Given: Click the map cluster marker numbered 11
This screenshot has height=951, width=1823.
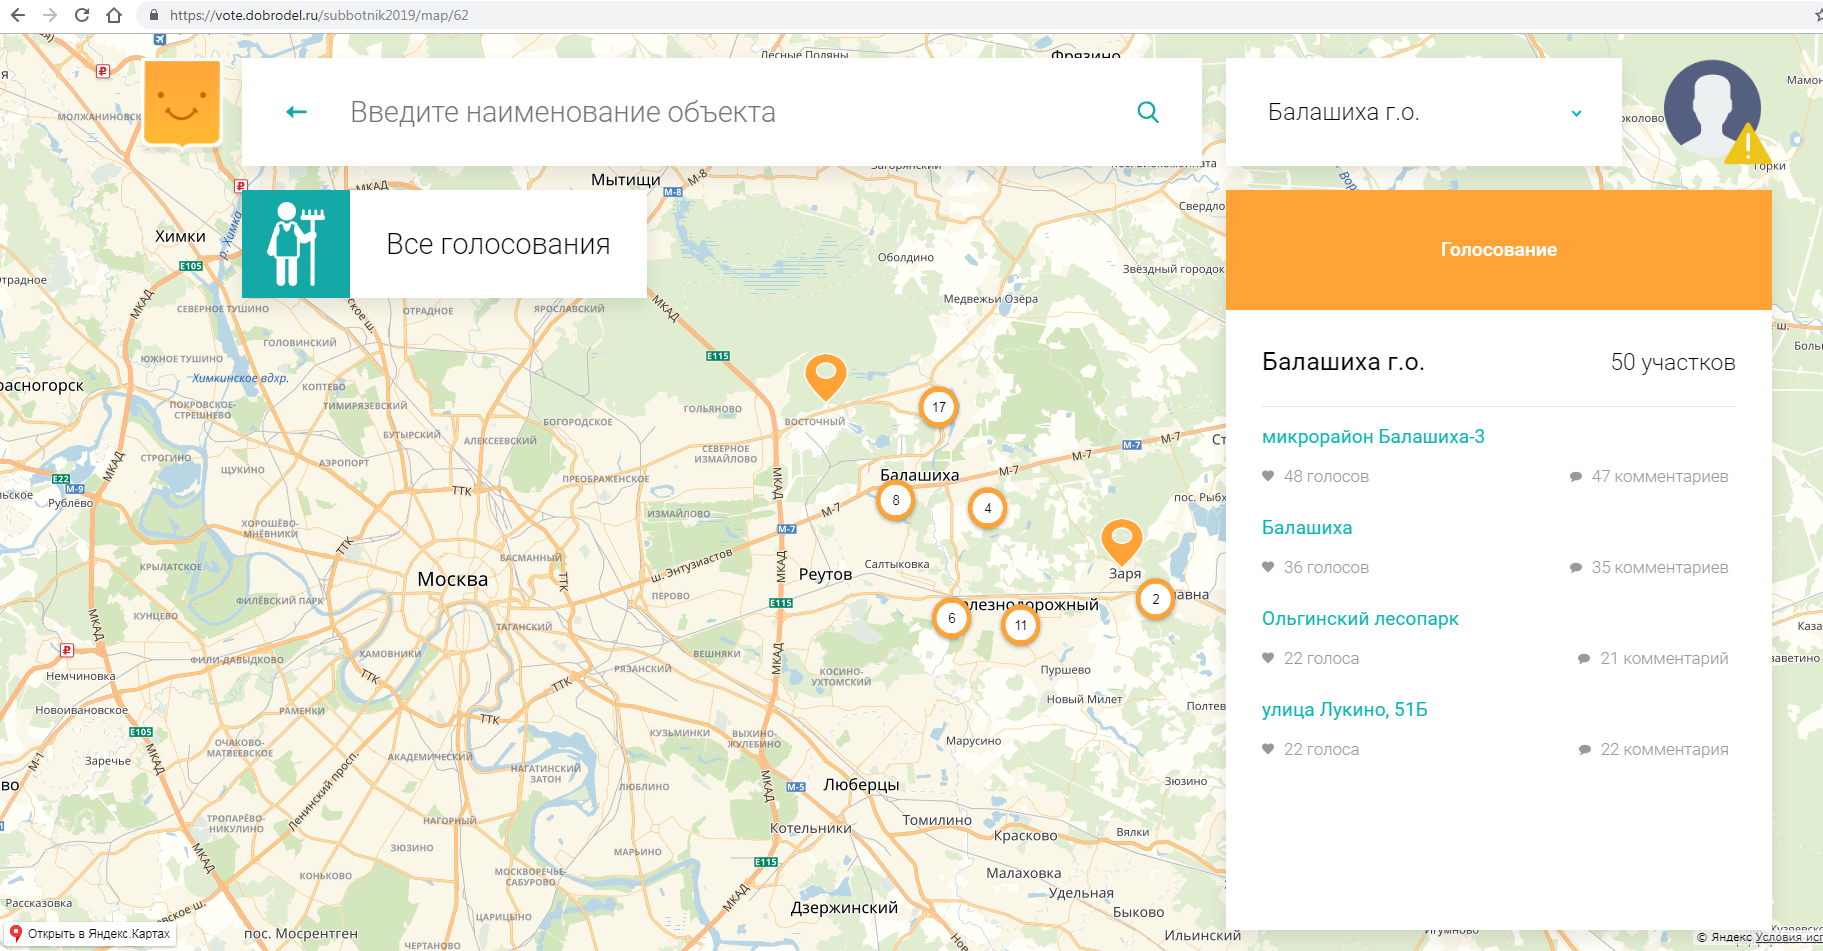Looking at the screenshot, I should (1020, 625).
